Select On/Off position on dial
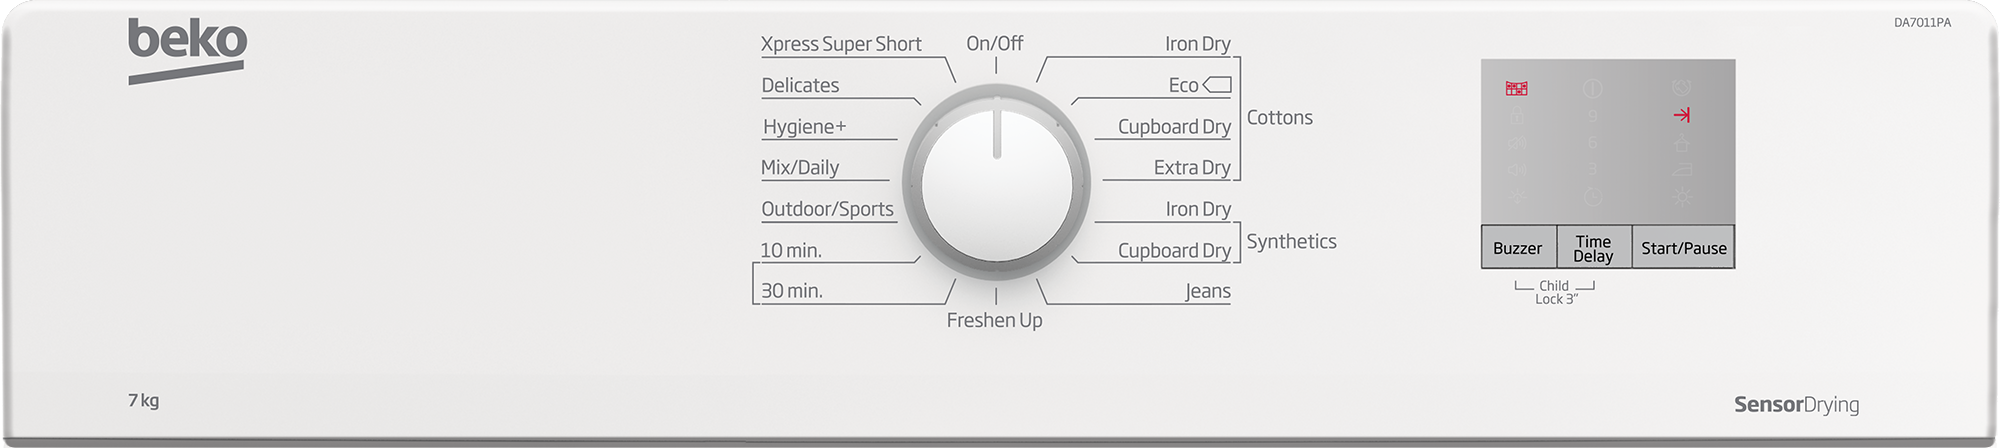 (x=995, y=43)
